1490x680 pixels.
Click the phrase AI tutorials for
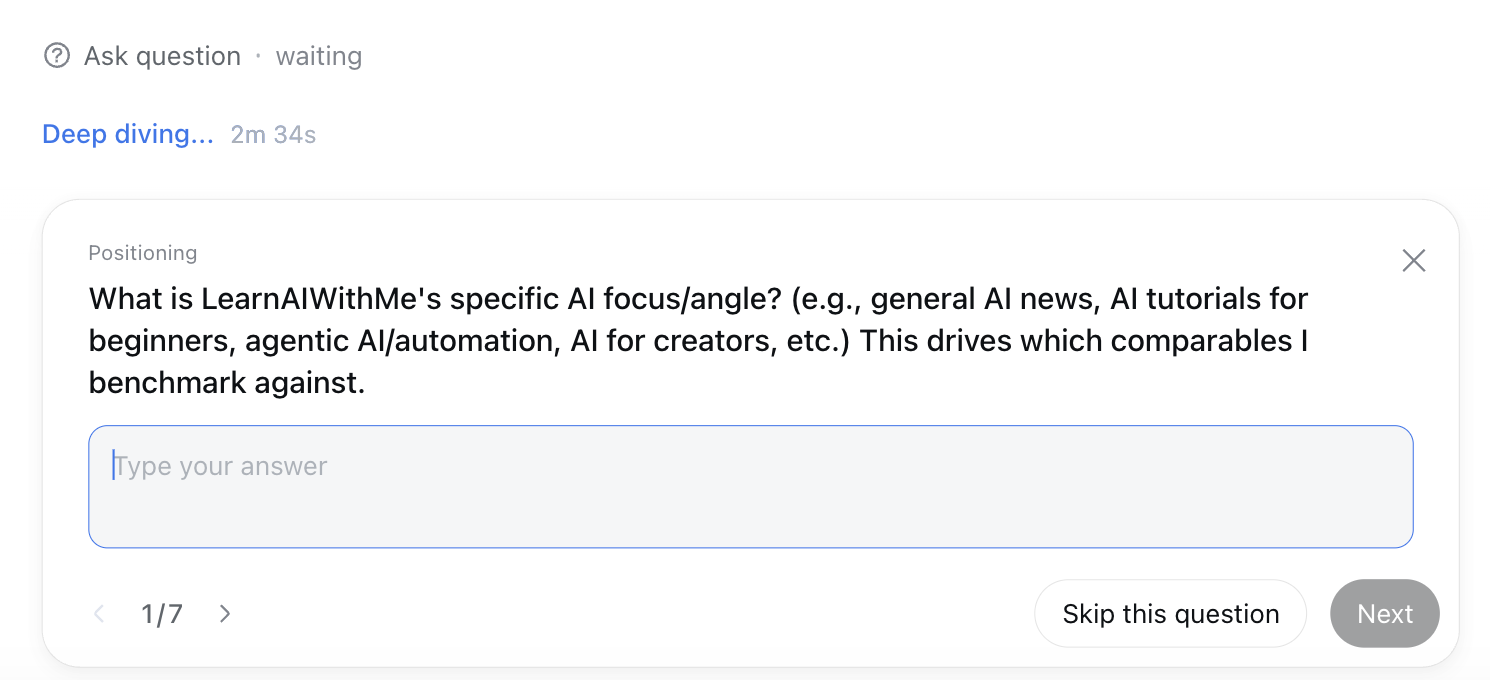point(1209,299)
